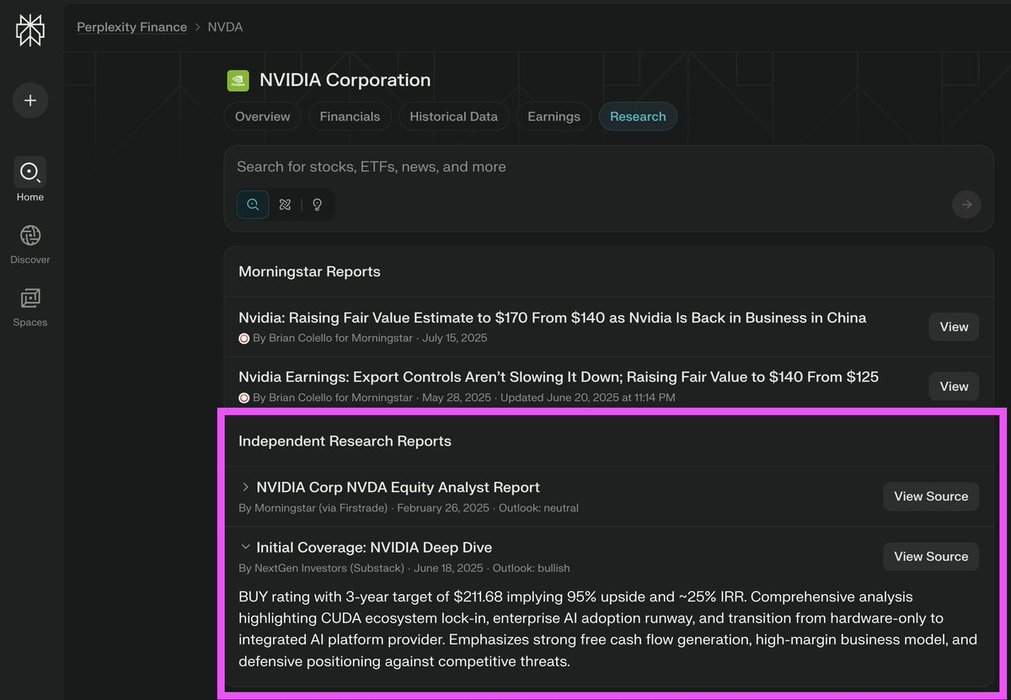Image resolution: width=1011 pixels, height=700 pixels.
Task: Go to Home in the sidebar
Action: (30, 179)
